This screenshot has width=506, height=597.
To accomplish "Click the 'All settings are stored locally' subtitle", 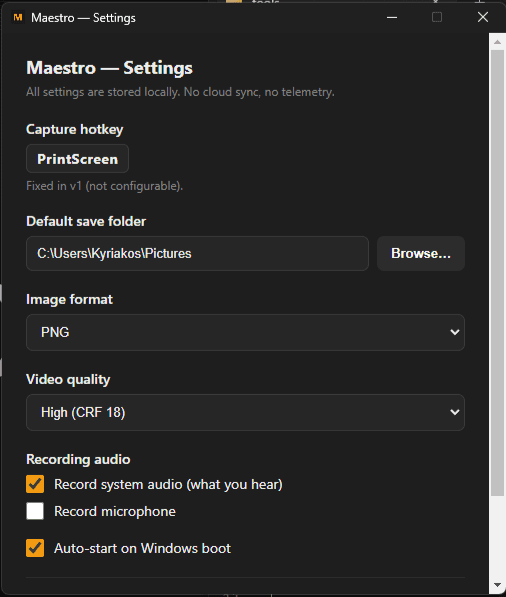I will point(180,92).
